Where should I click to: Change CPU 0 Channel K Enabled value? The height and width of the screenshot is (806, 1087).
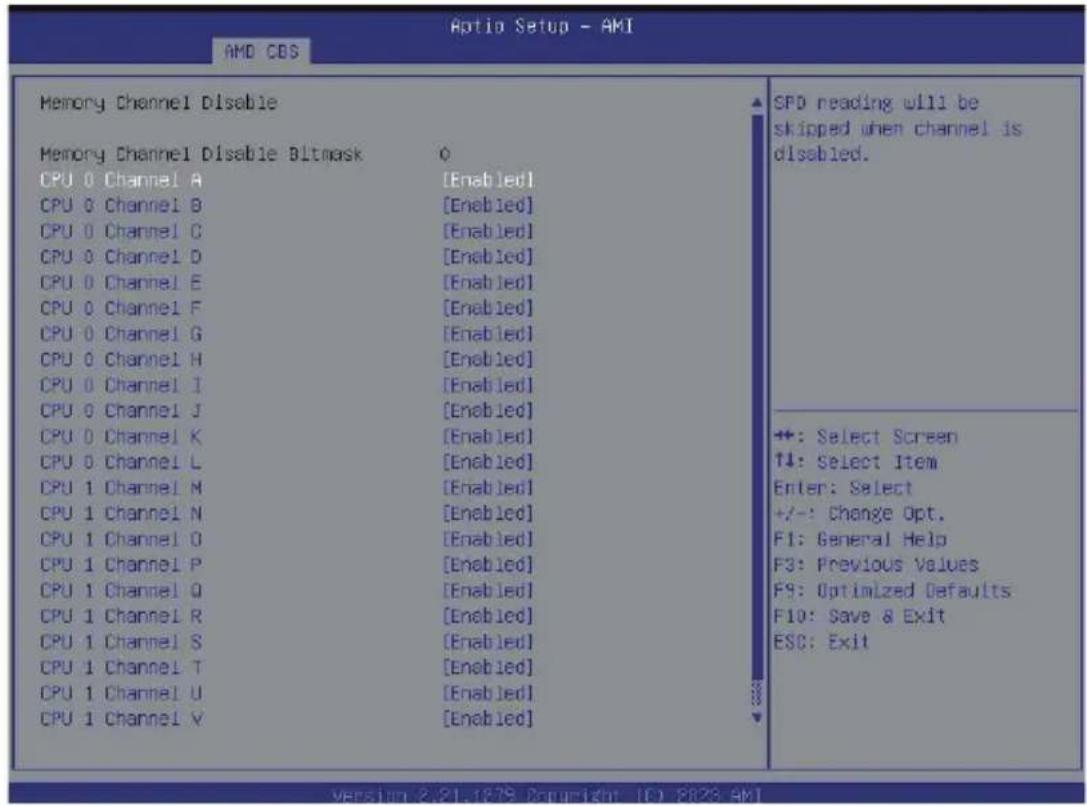coord(488,437)
